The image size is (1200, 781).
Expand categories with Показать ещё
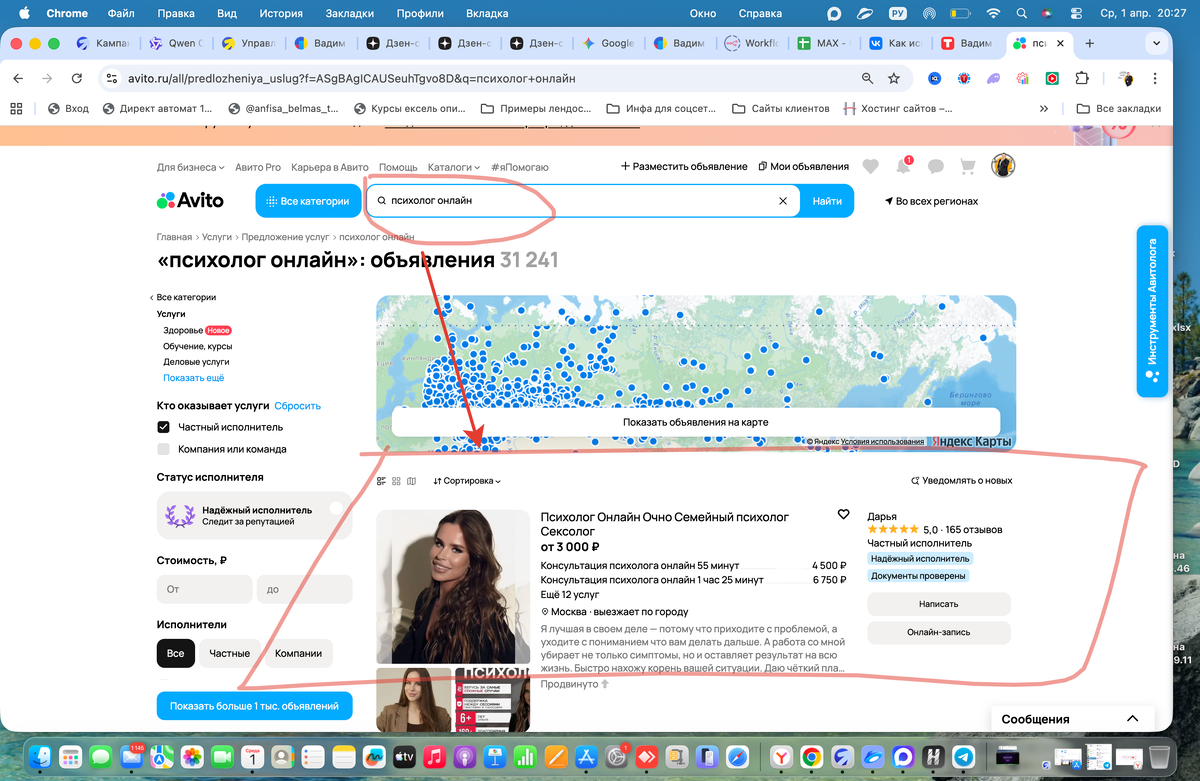(194, 378)
